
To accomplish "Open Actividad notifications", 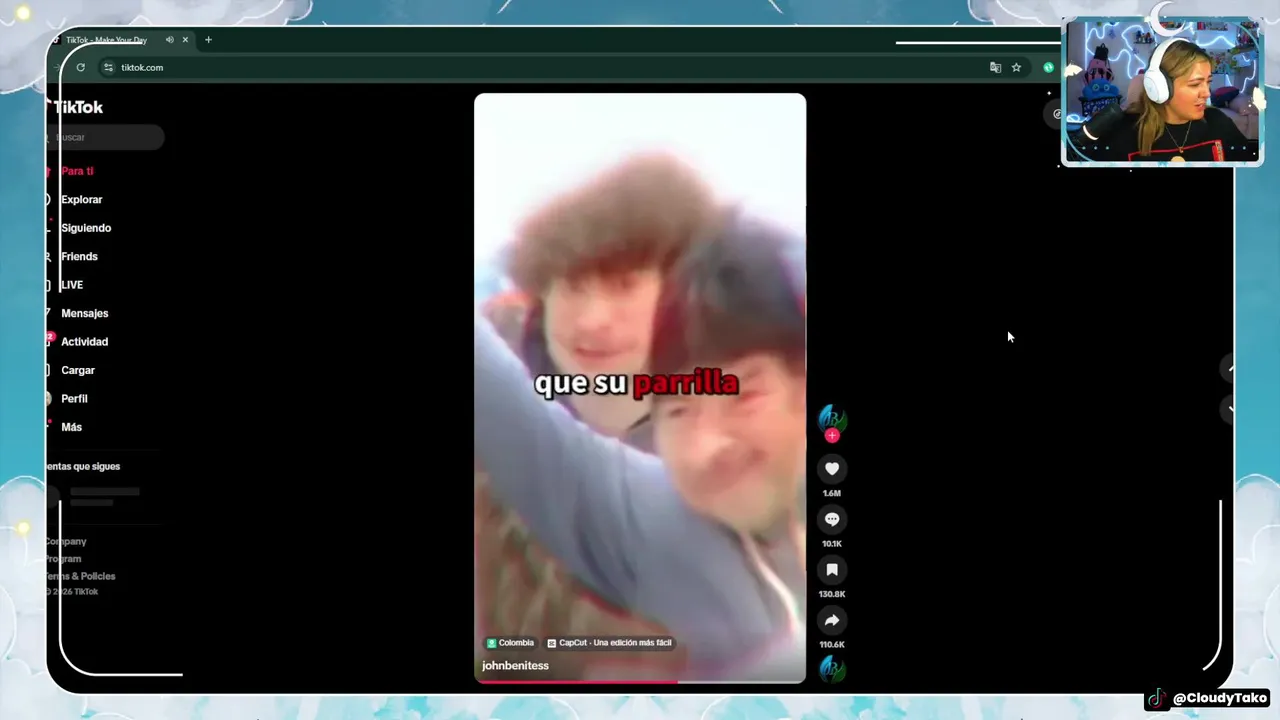I will [84, 342].
